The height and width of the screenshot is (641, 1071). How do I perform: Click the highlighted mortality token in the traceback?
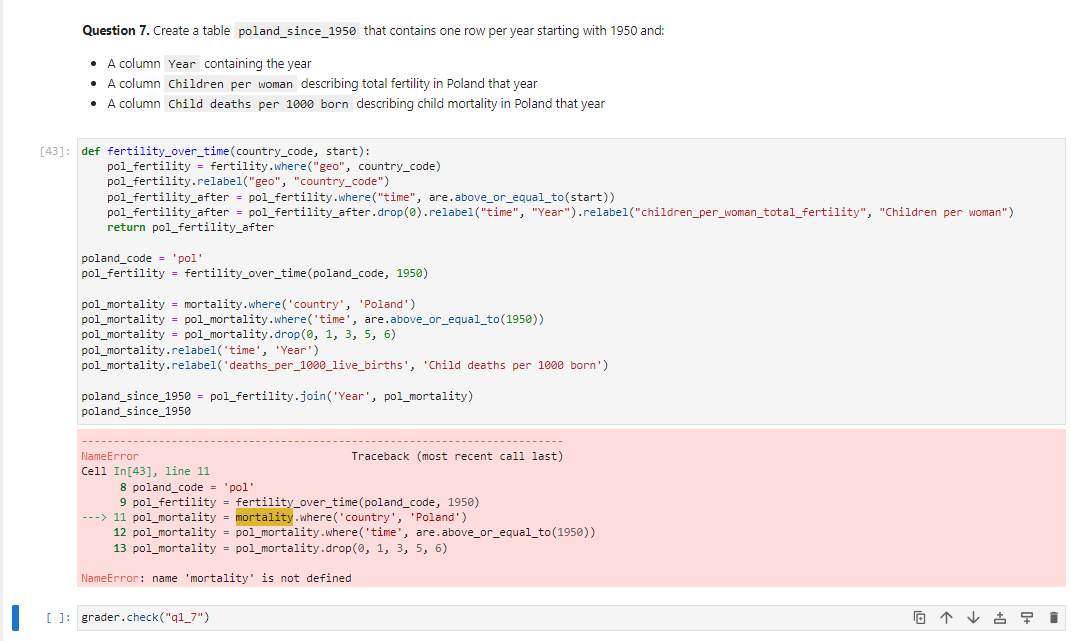(x=262, y=517)
